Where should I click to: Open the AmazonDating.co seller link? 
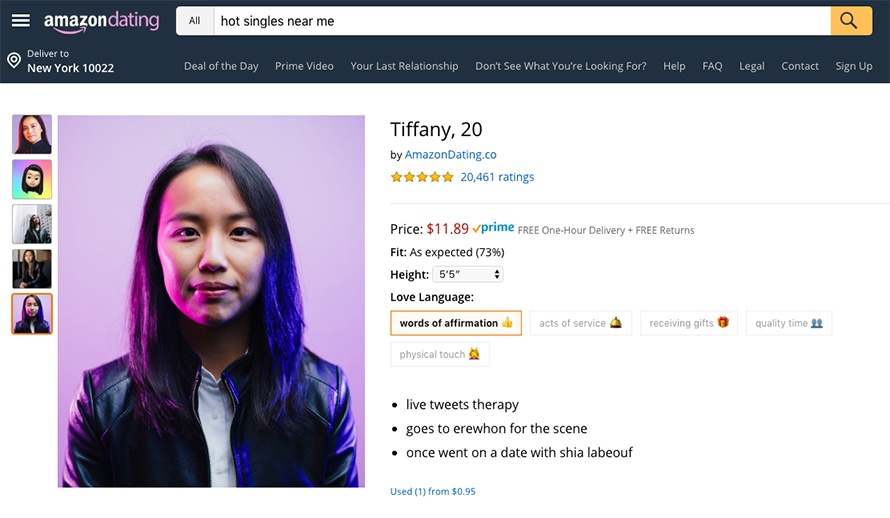click(450, 155)
